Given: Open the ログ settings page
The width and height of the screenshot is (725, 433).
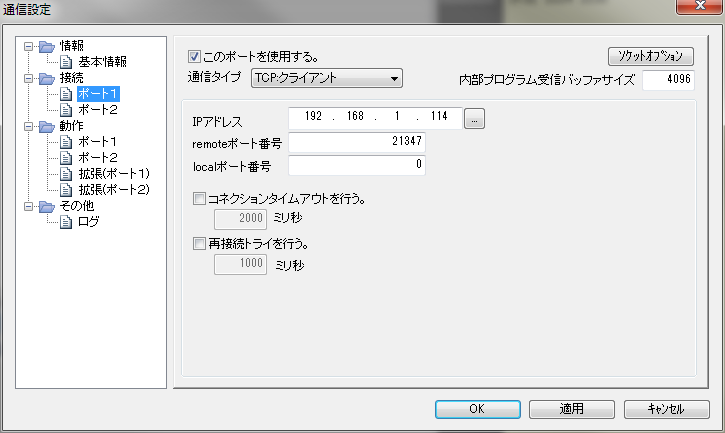Looking at the screenshot, I should [x=88, y=222].
